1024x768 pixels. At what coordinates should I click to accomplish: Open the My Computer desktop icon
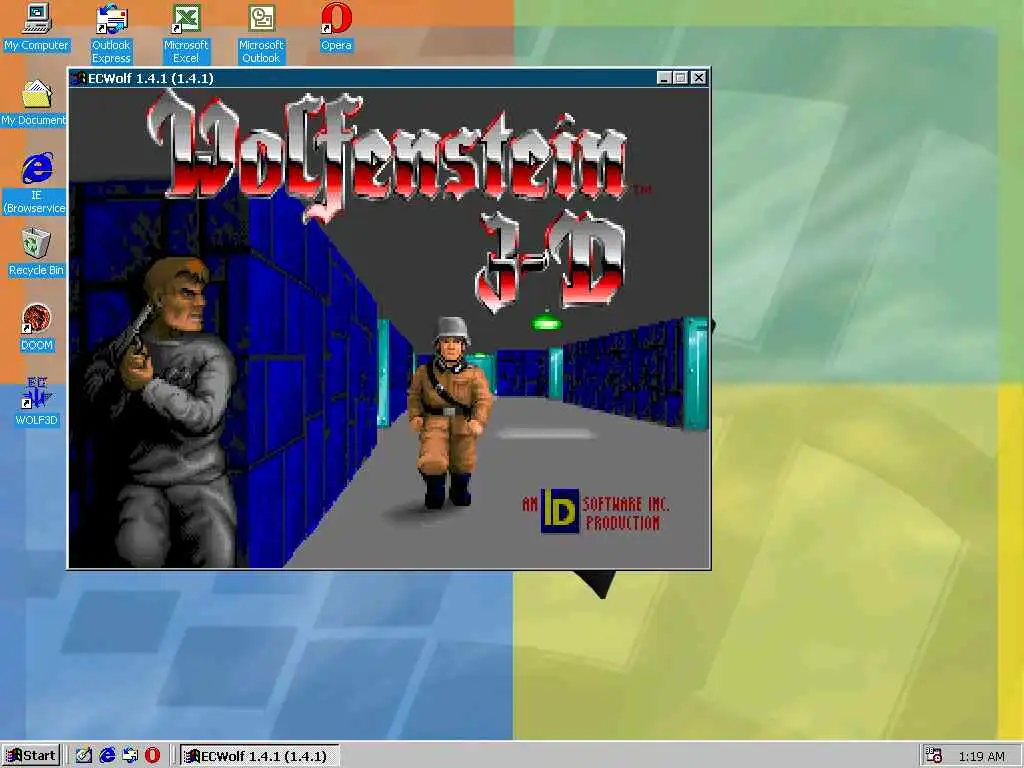click(x=37, y=27)
